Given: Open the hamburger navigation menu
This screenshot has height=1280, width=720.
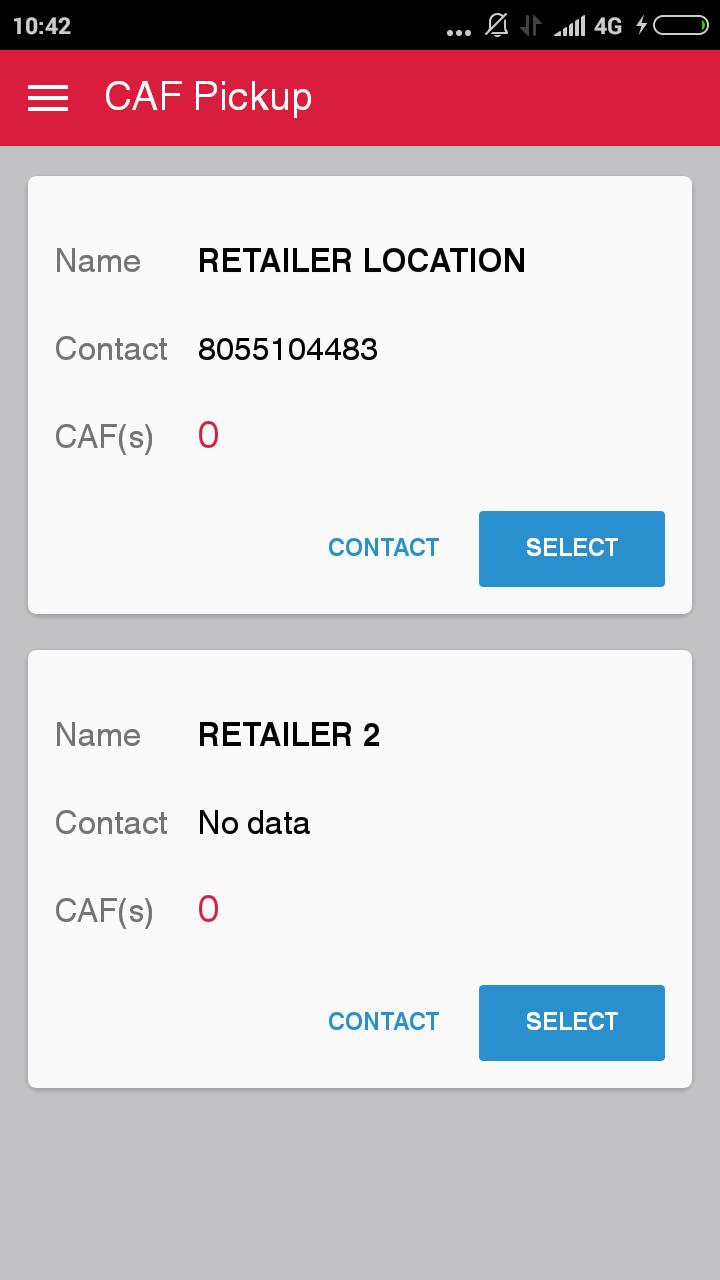Looking at the screenshot, I should [x=48, y=97].
